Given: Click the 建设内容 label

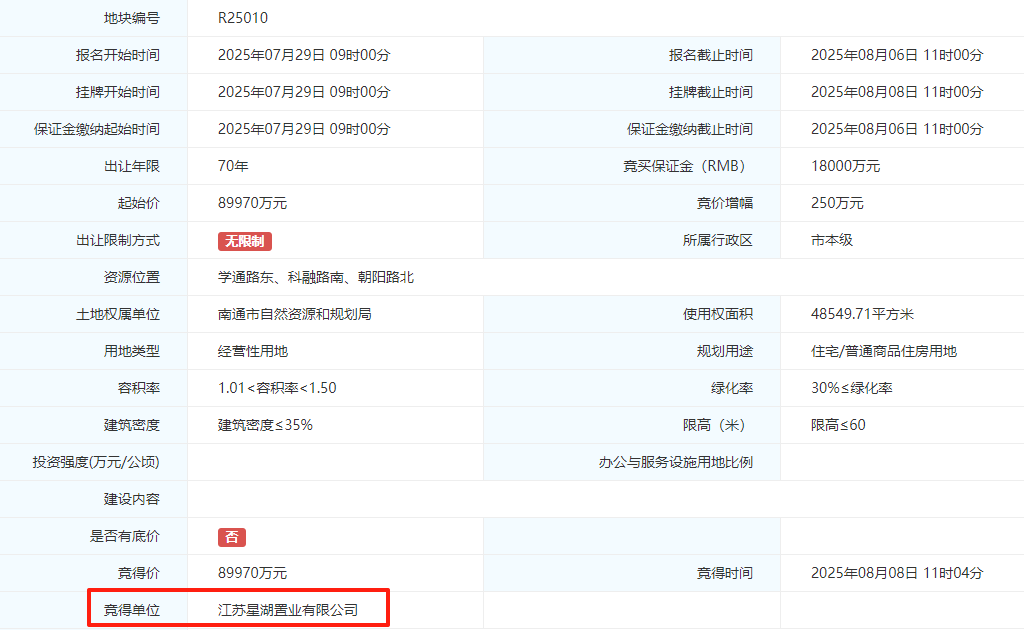Looking at the screenshot, I should pos(131,499).
